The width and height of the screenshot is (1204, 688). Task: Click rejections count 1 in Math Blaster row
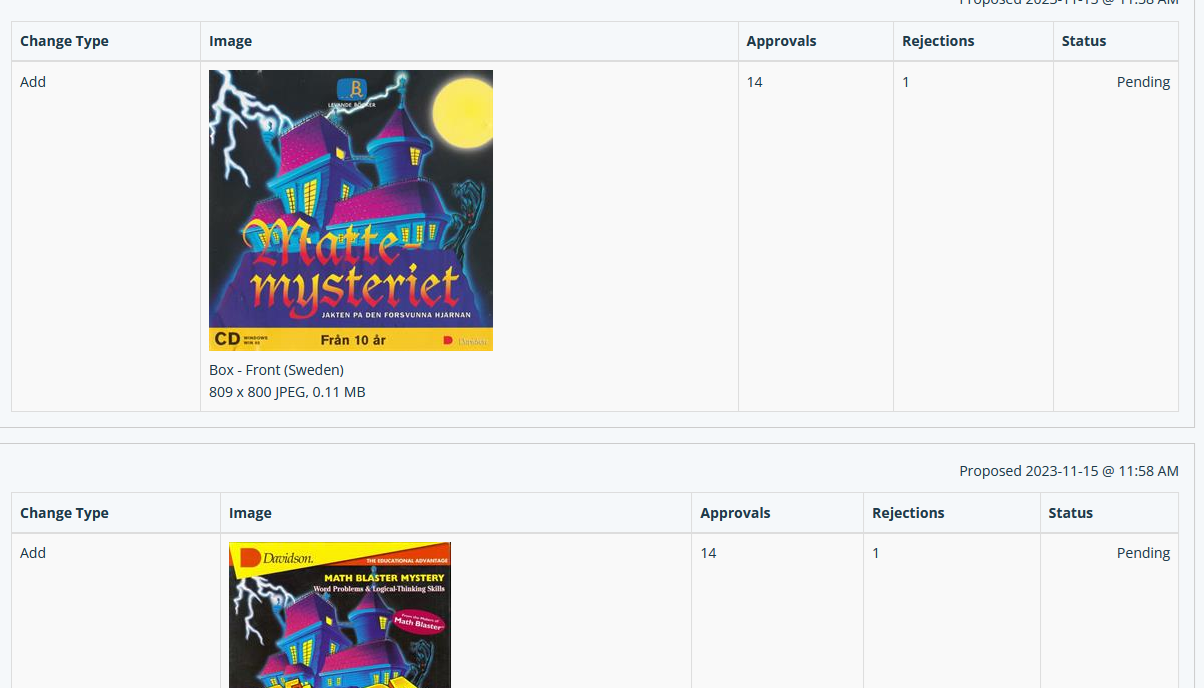click(x=876, y=553)
